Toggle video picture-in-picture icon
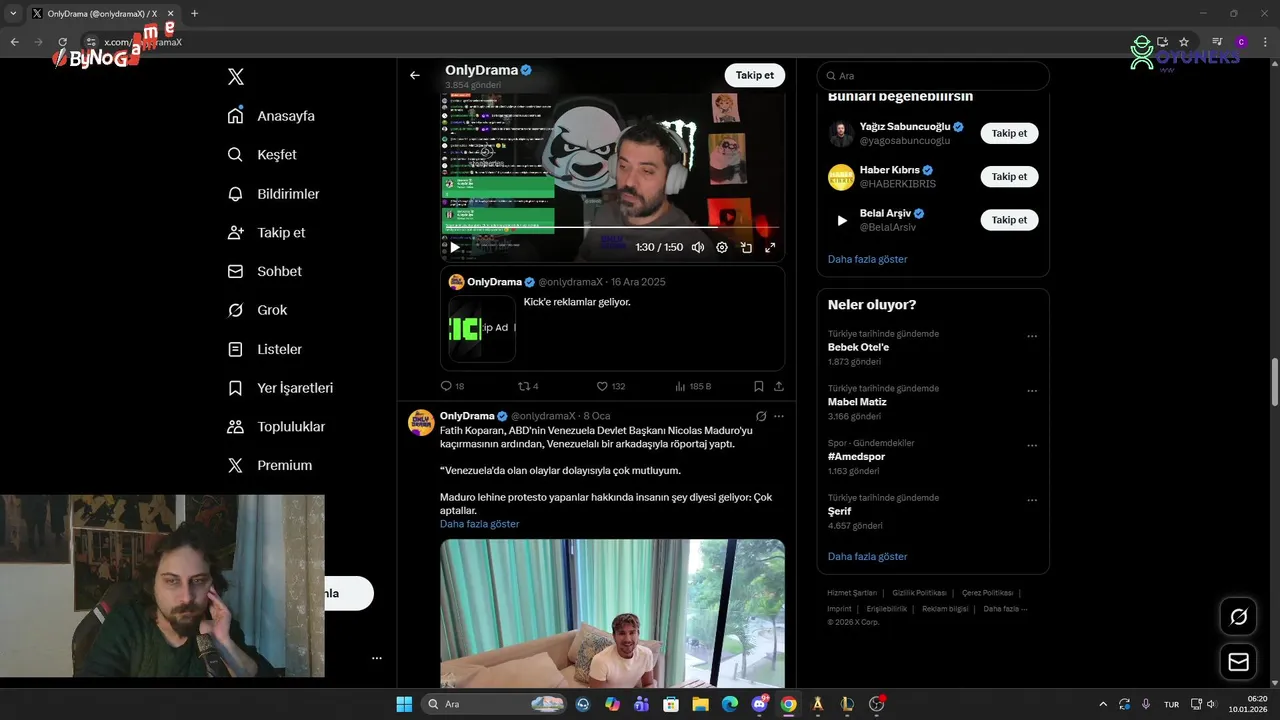This screenshot has width=1280, height=720. point(746,247)
